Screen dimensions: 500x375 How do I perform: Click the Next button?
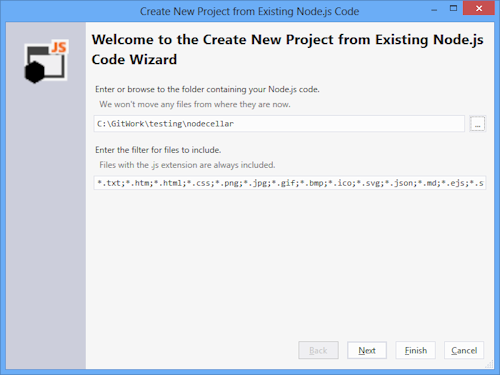point(367,350)
